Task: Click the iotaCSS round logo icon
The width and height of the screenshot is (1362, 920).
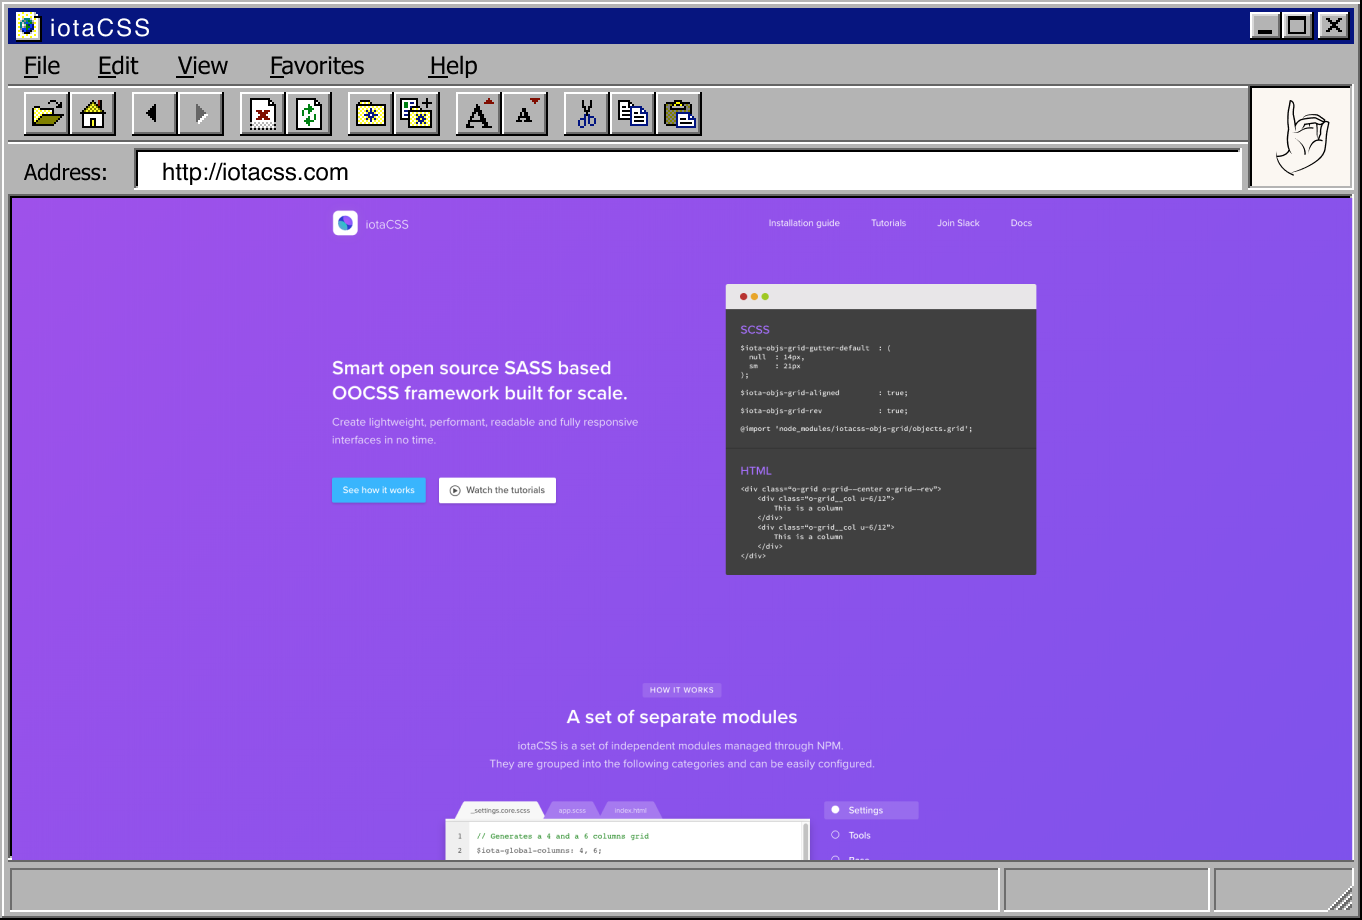Action: coord(345,223)
